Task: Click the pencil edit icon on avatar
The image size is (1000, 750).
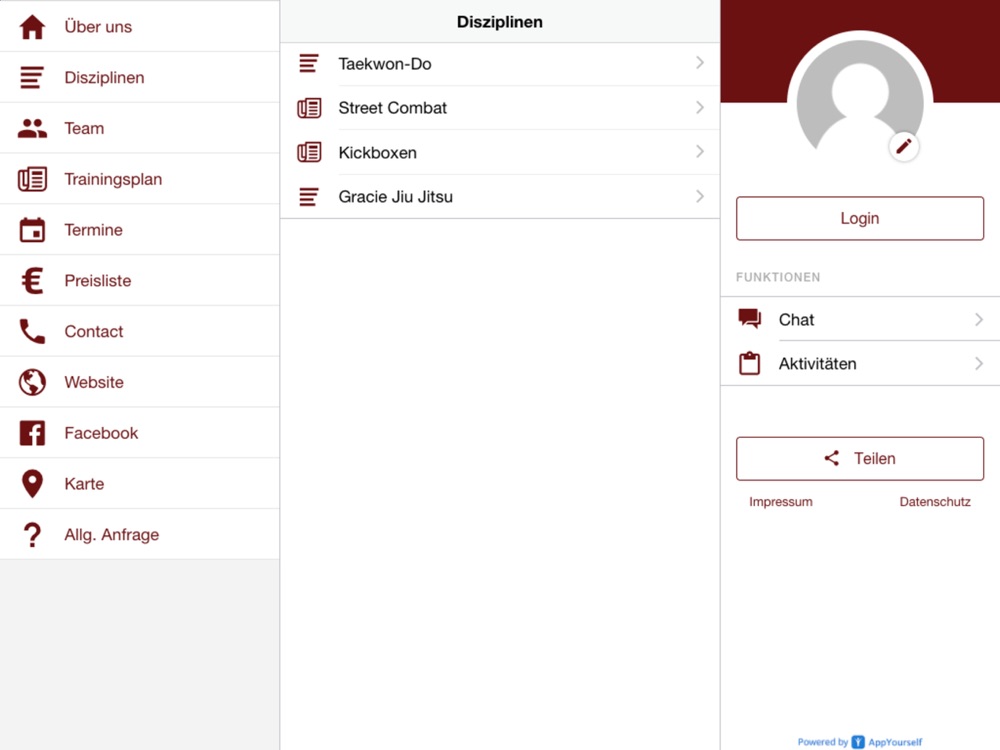Action: (x=904, y=147)
